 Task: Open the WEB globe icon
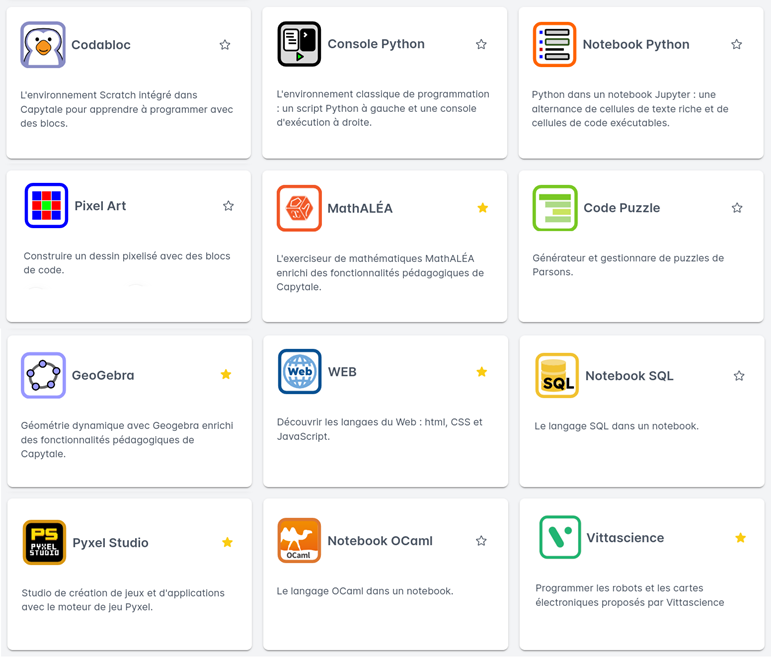300,372
